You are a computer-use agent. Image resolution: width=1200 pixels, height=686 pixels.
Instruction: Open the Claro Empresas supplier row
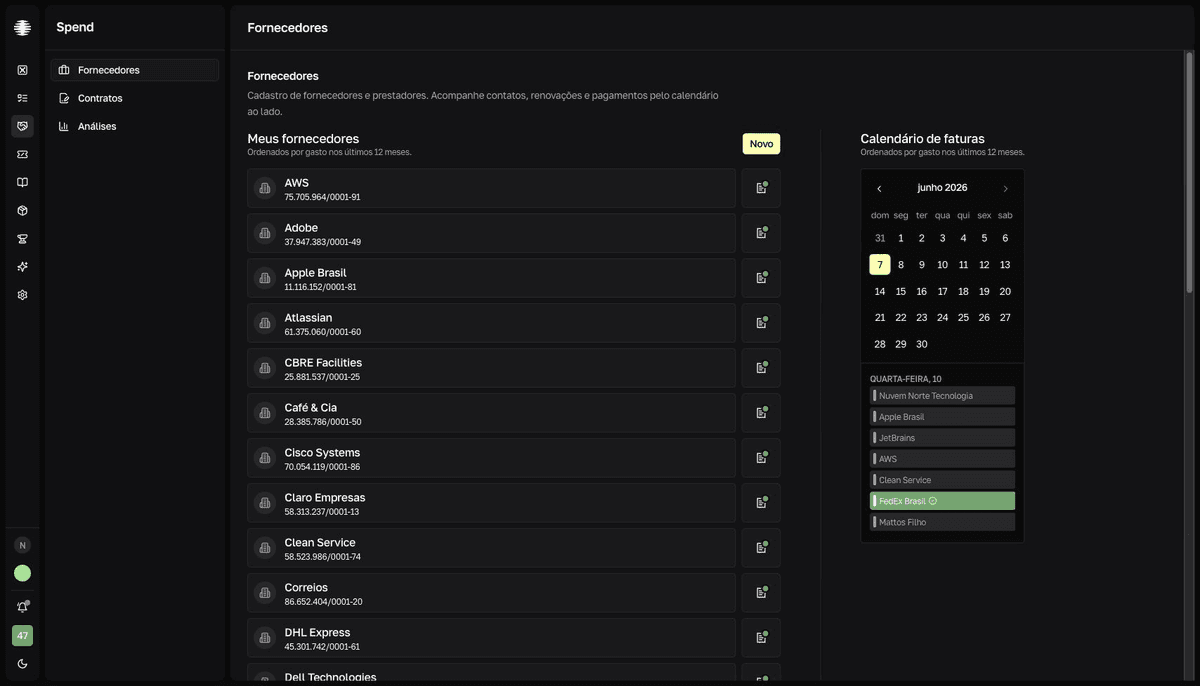[x=491, y=503]
